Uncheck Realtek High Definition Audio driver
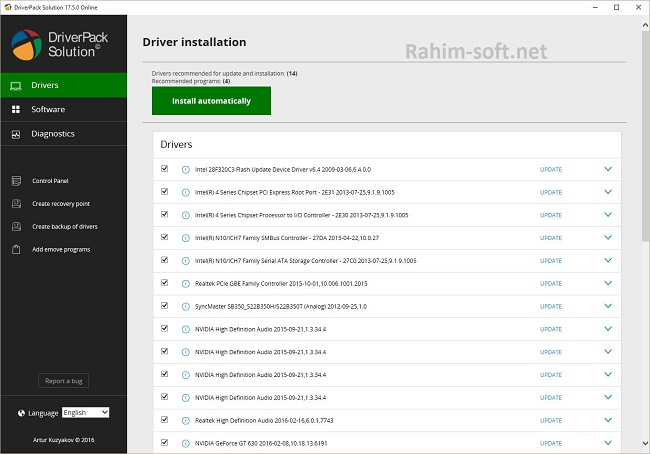This screenshot has height=454, width=650. pos(165,420)
